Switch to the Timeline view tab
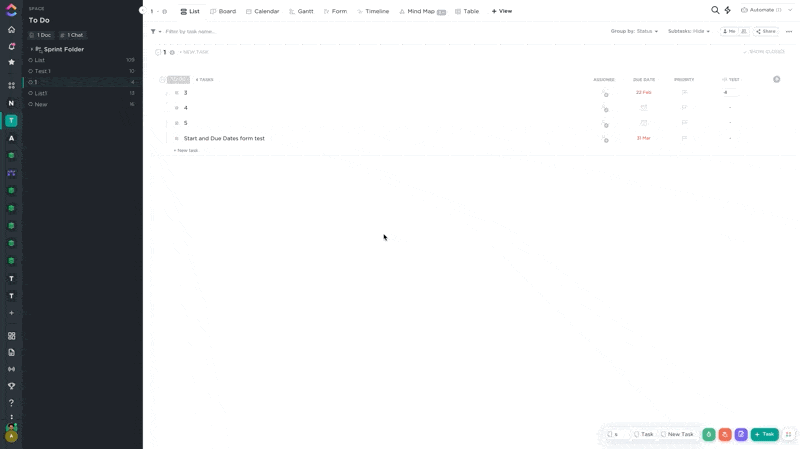The height and width of the screenshot is (449, 800). coord(373,11)
